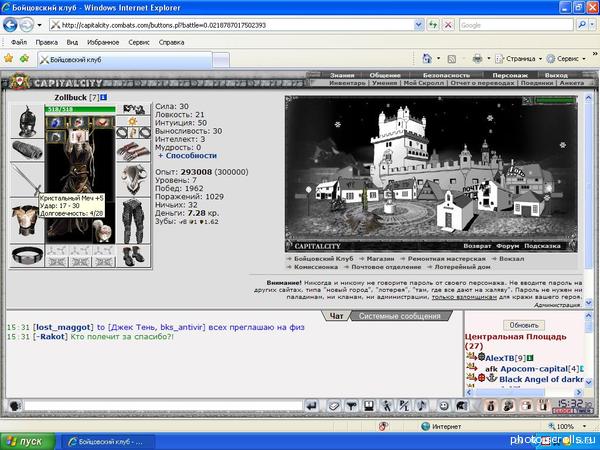Viewport: 600px width, 450px height.
Task: Switch to the Чат tab
Action: pos(336,316)
